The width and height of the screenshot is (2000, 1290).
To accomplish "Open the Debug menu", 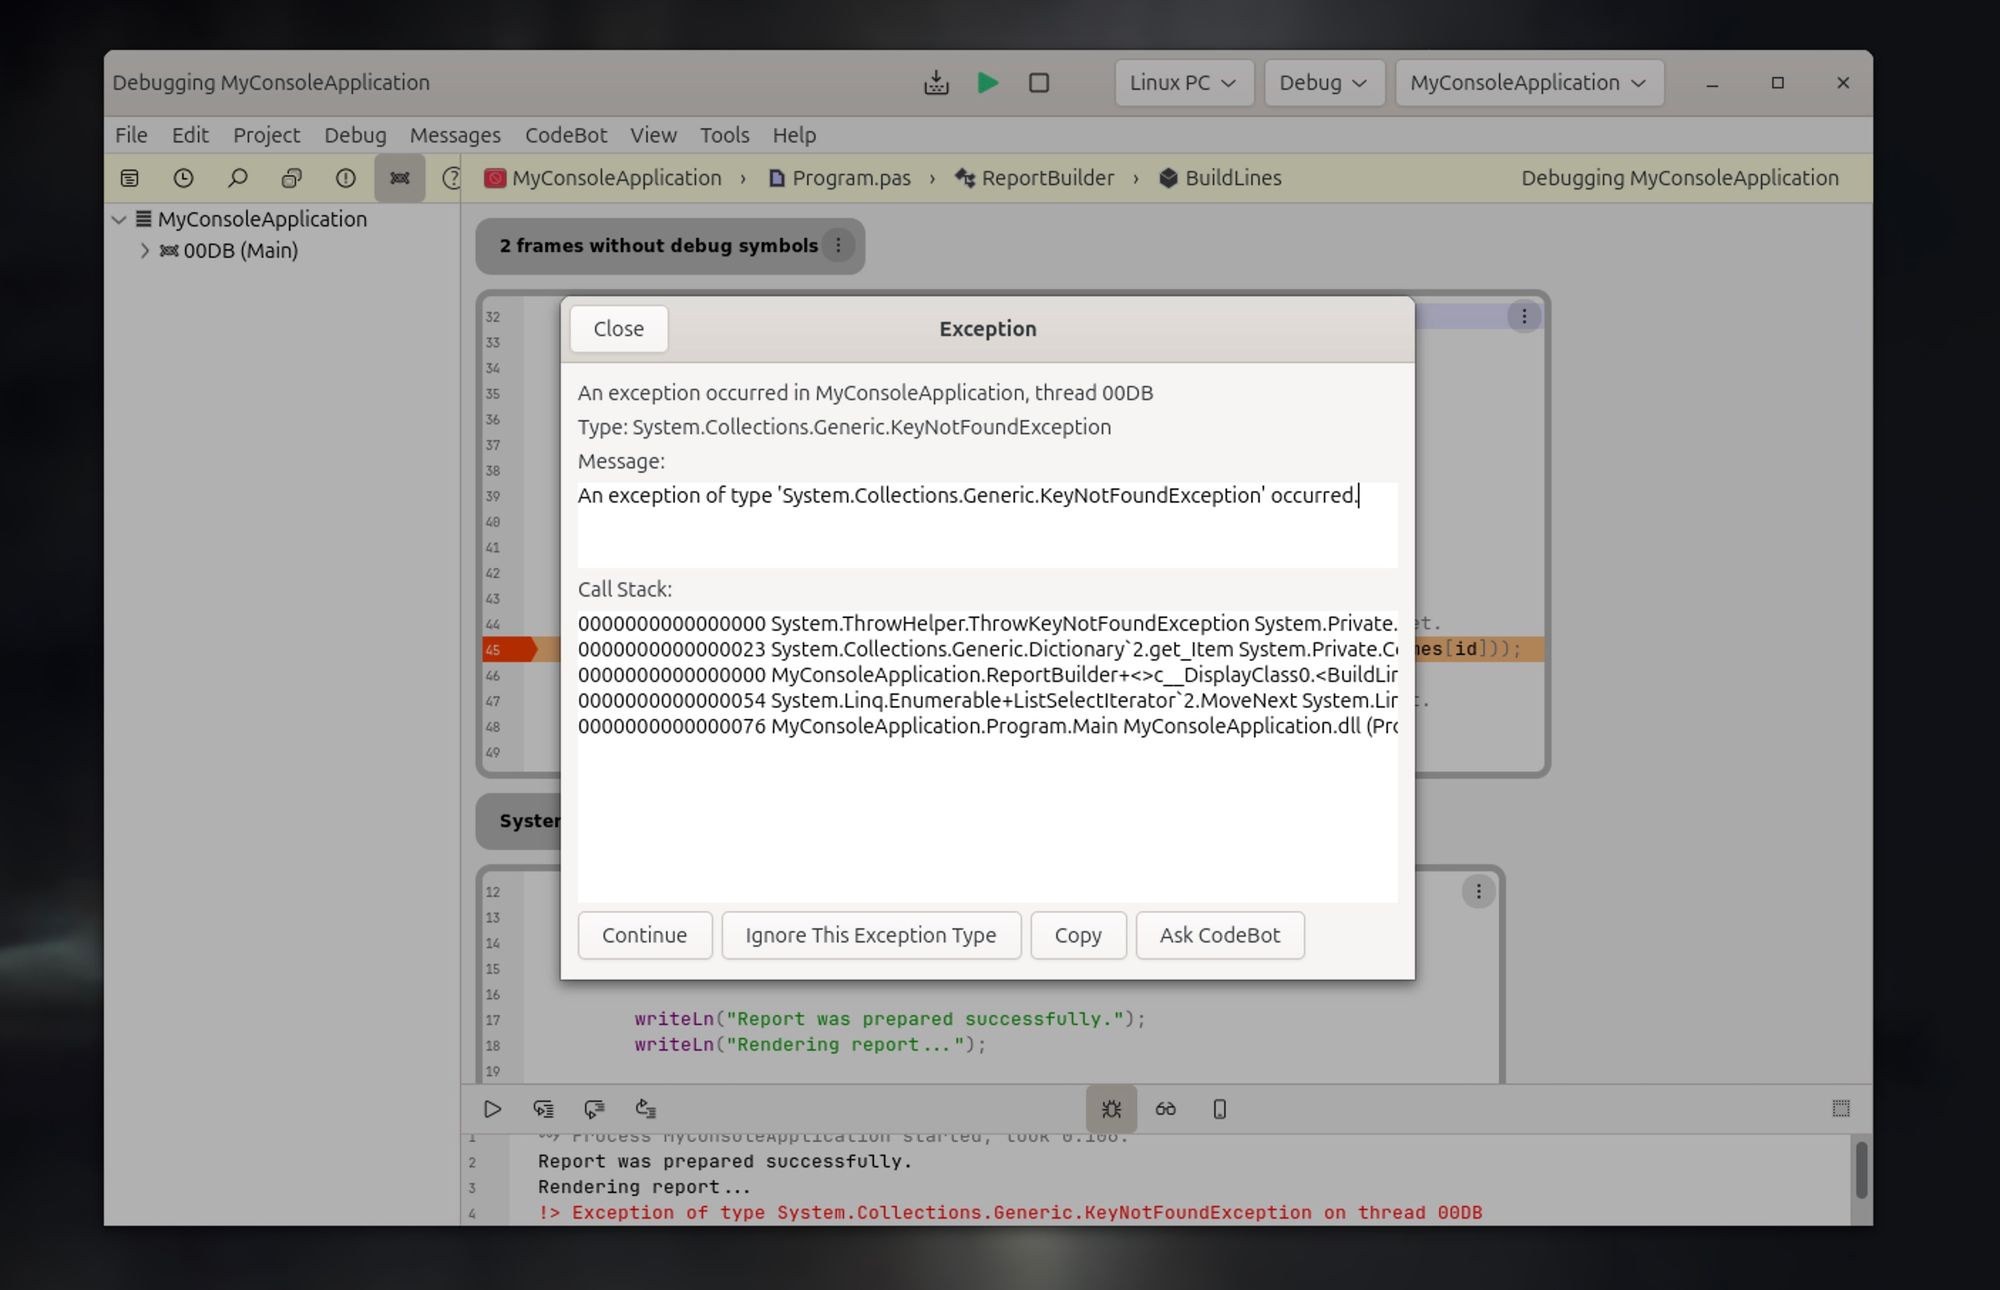I will (355, 135).
